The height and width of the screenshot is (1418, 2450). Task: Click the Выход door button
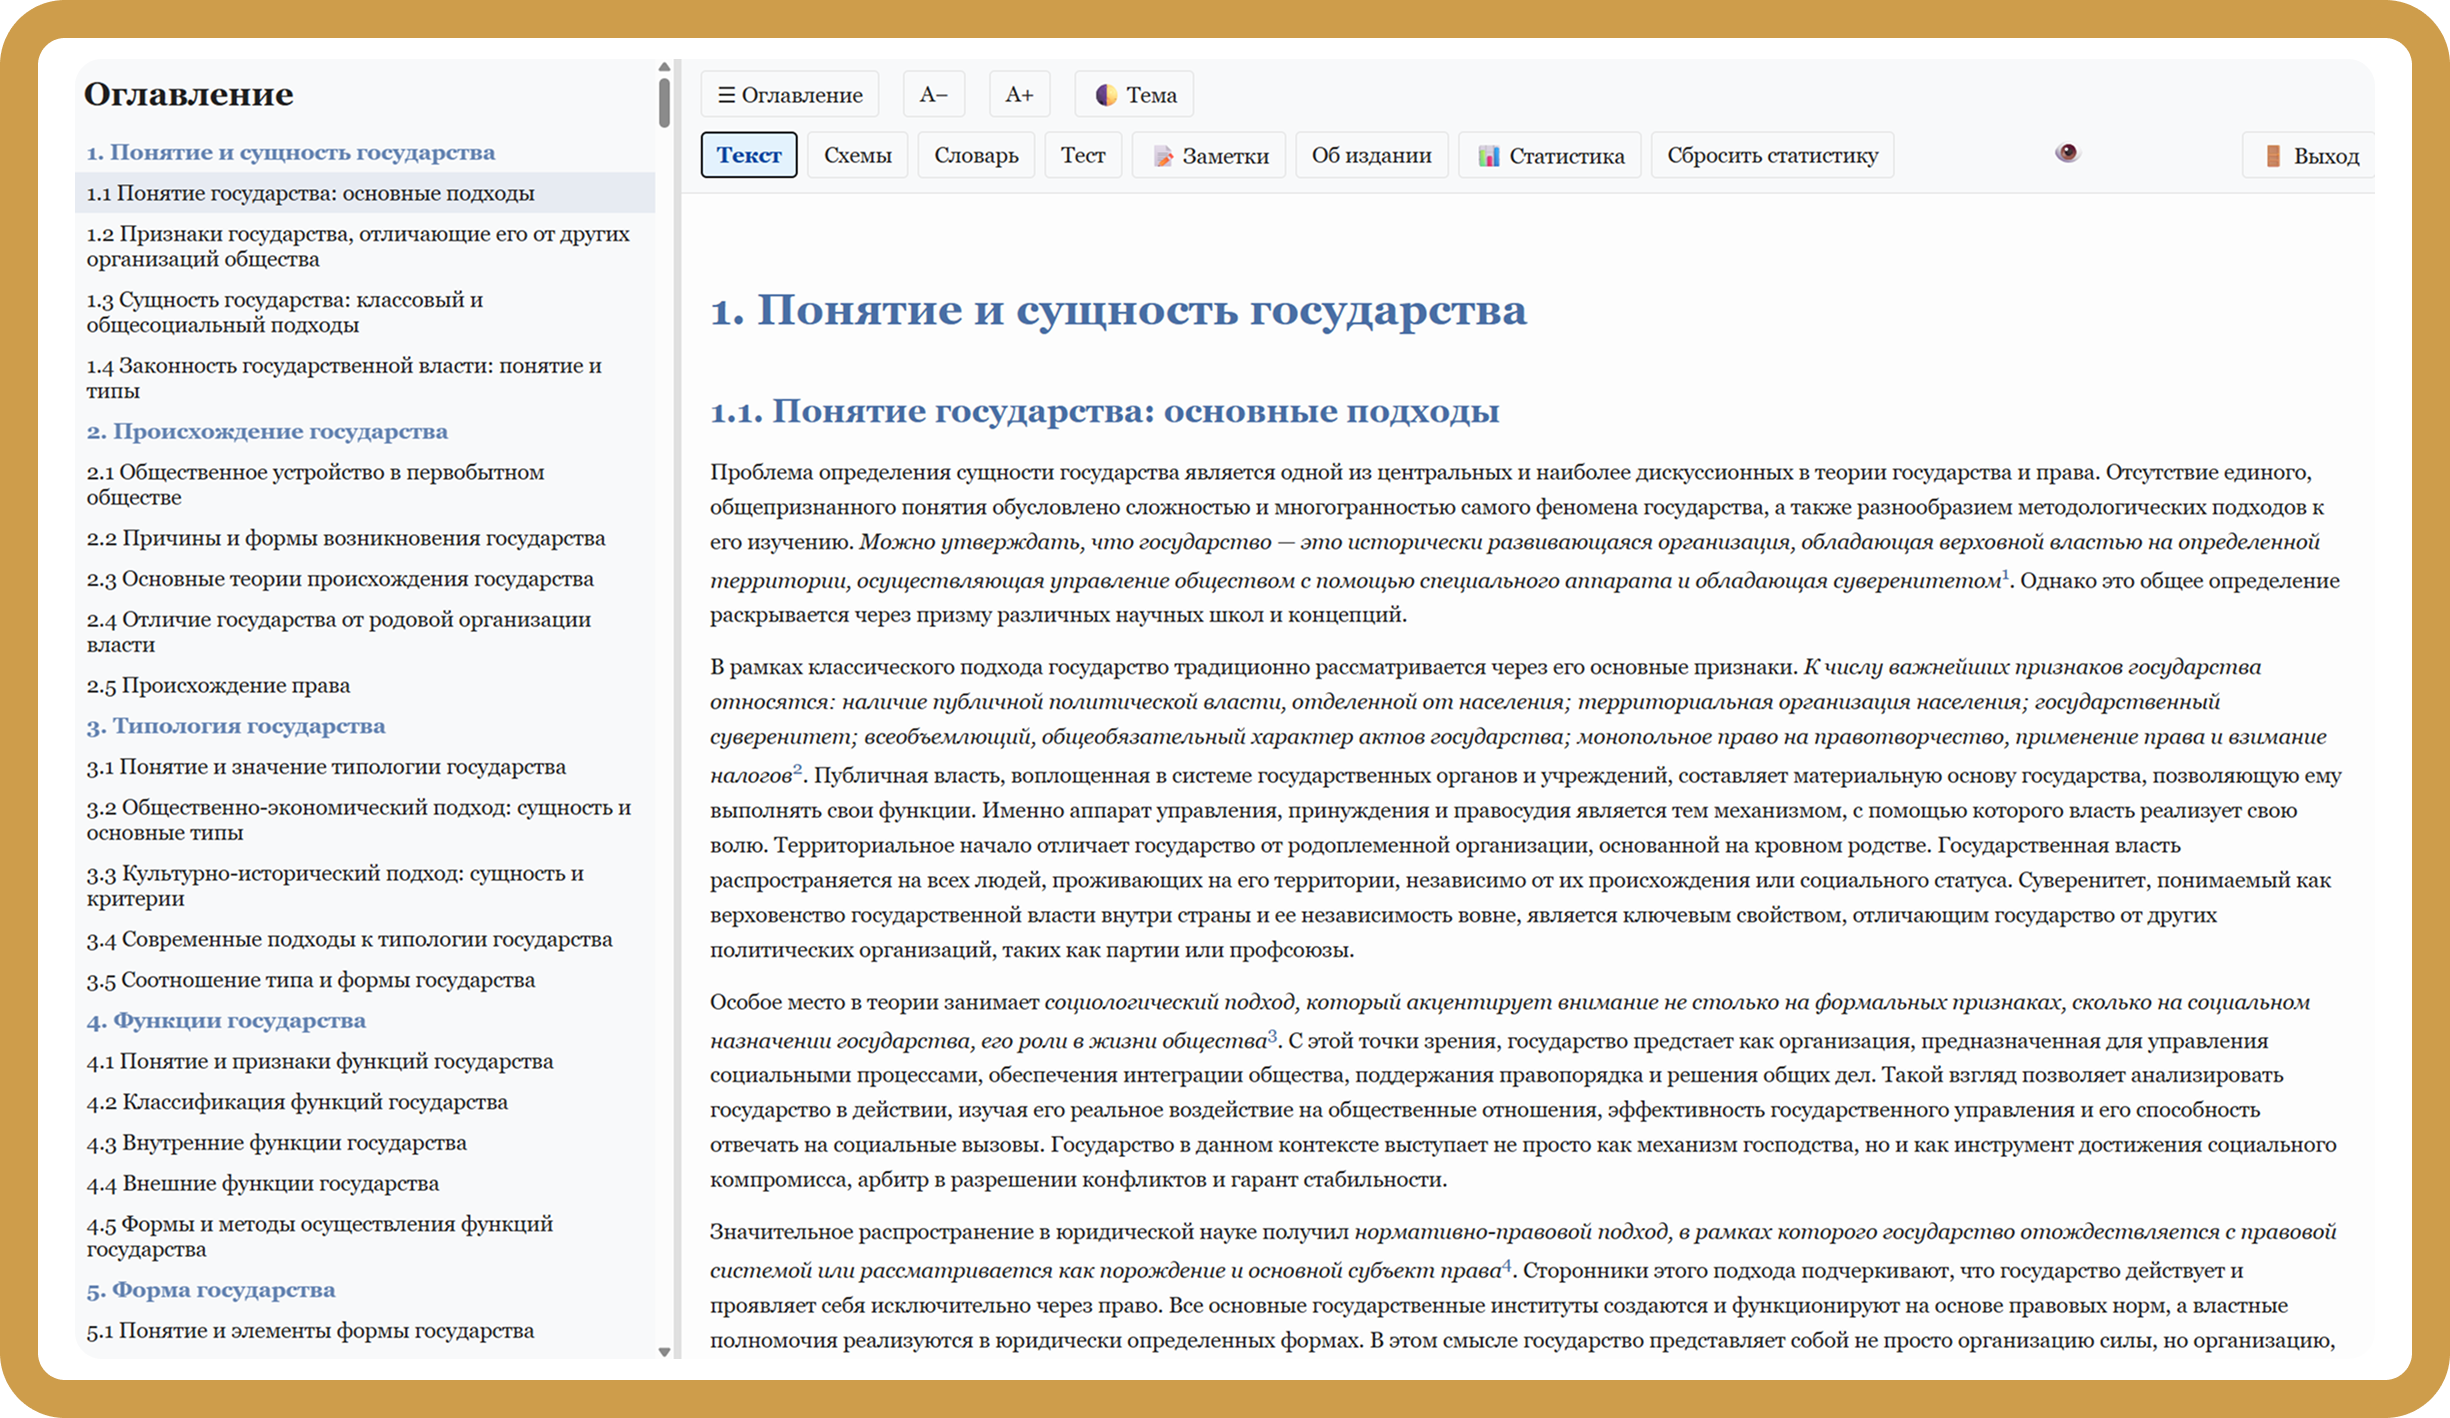point(2310,156)
